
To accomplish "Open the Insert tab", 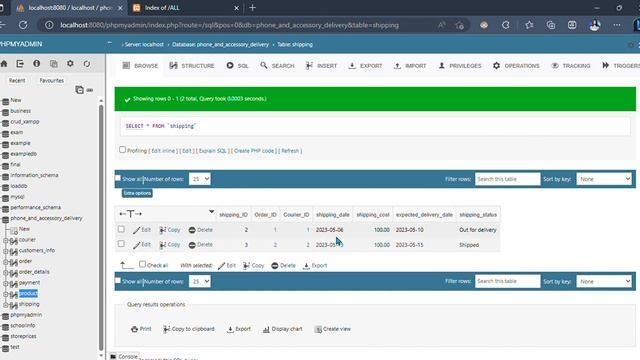I will (322, 65).
